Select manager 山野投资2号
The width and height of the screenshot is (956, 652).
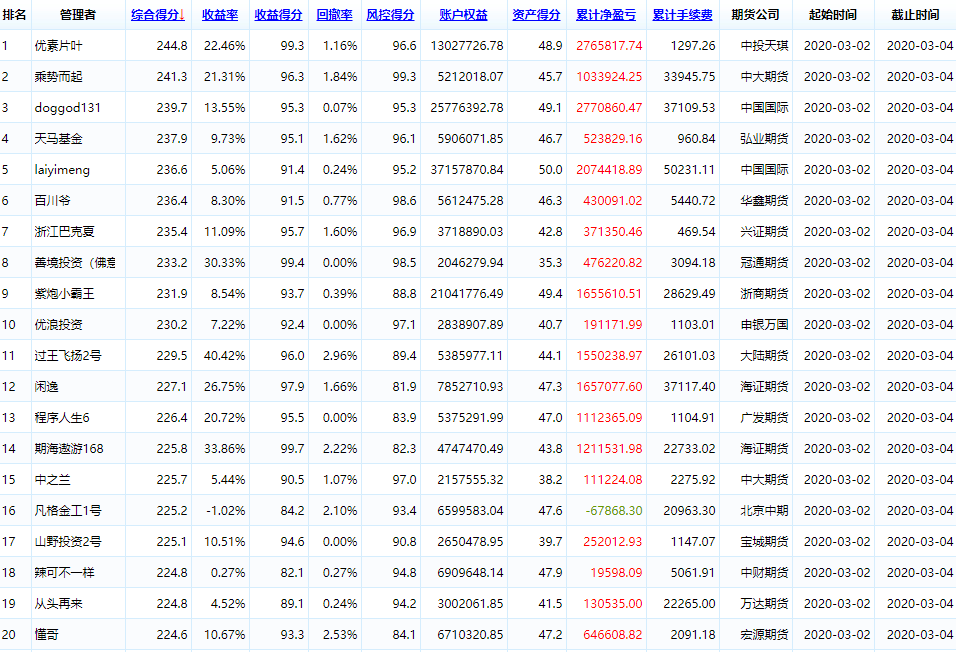(68, 542)
